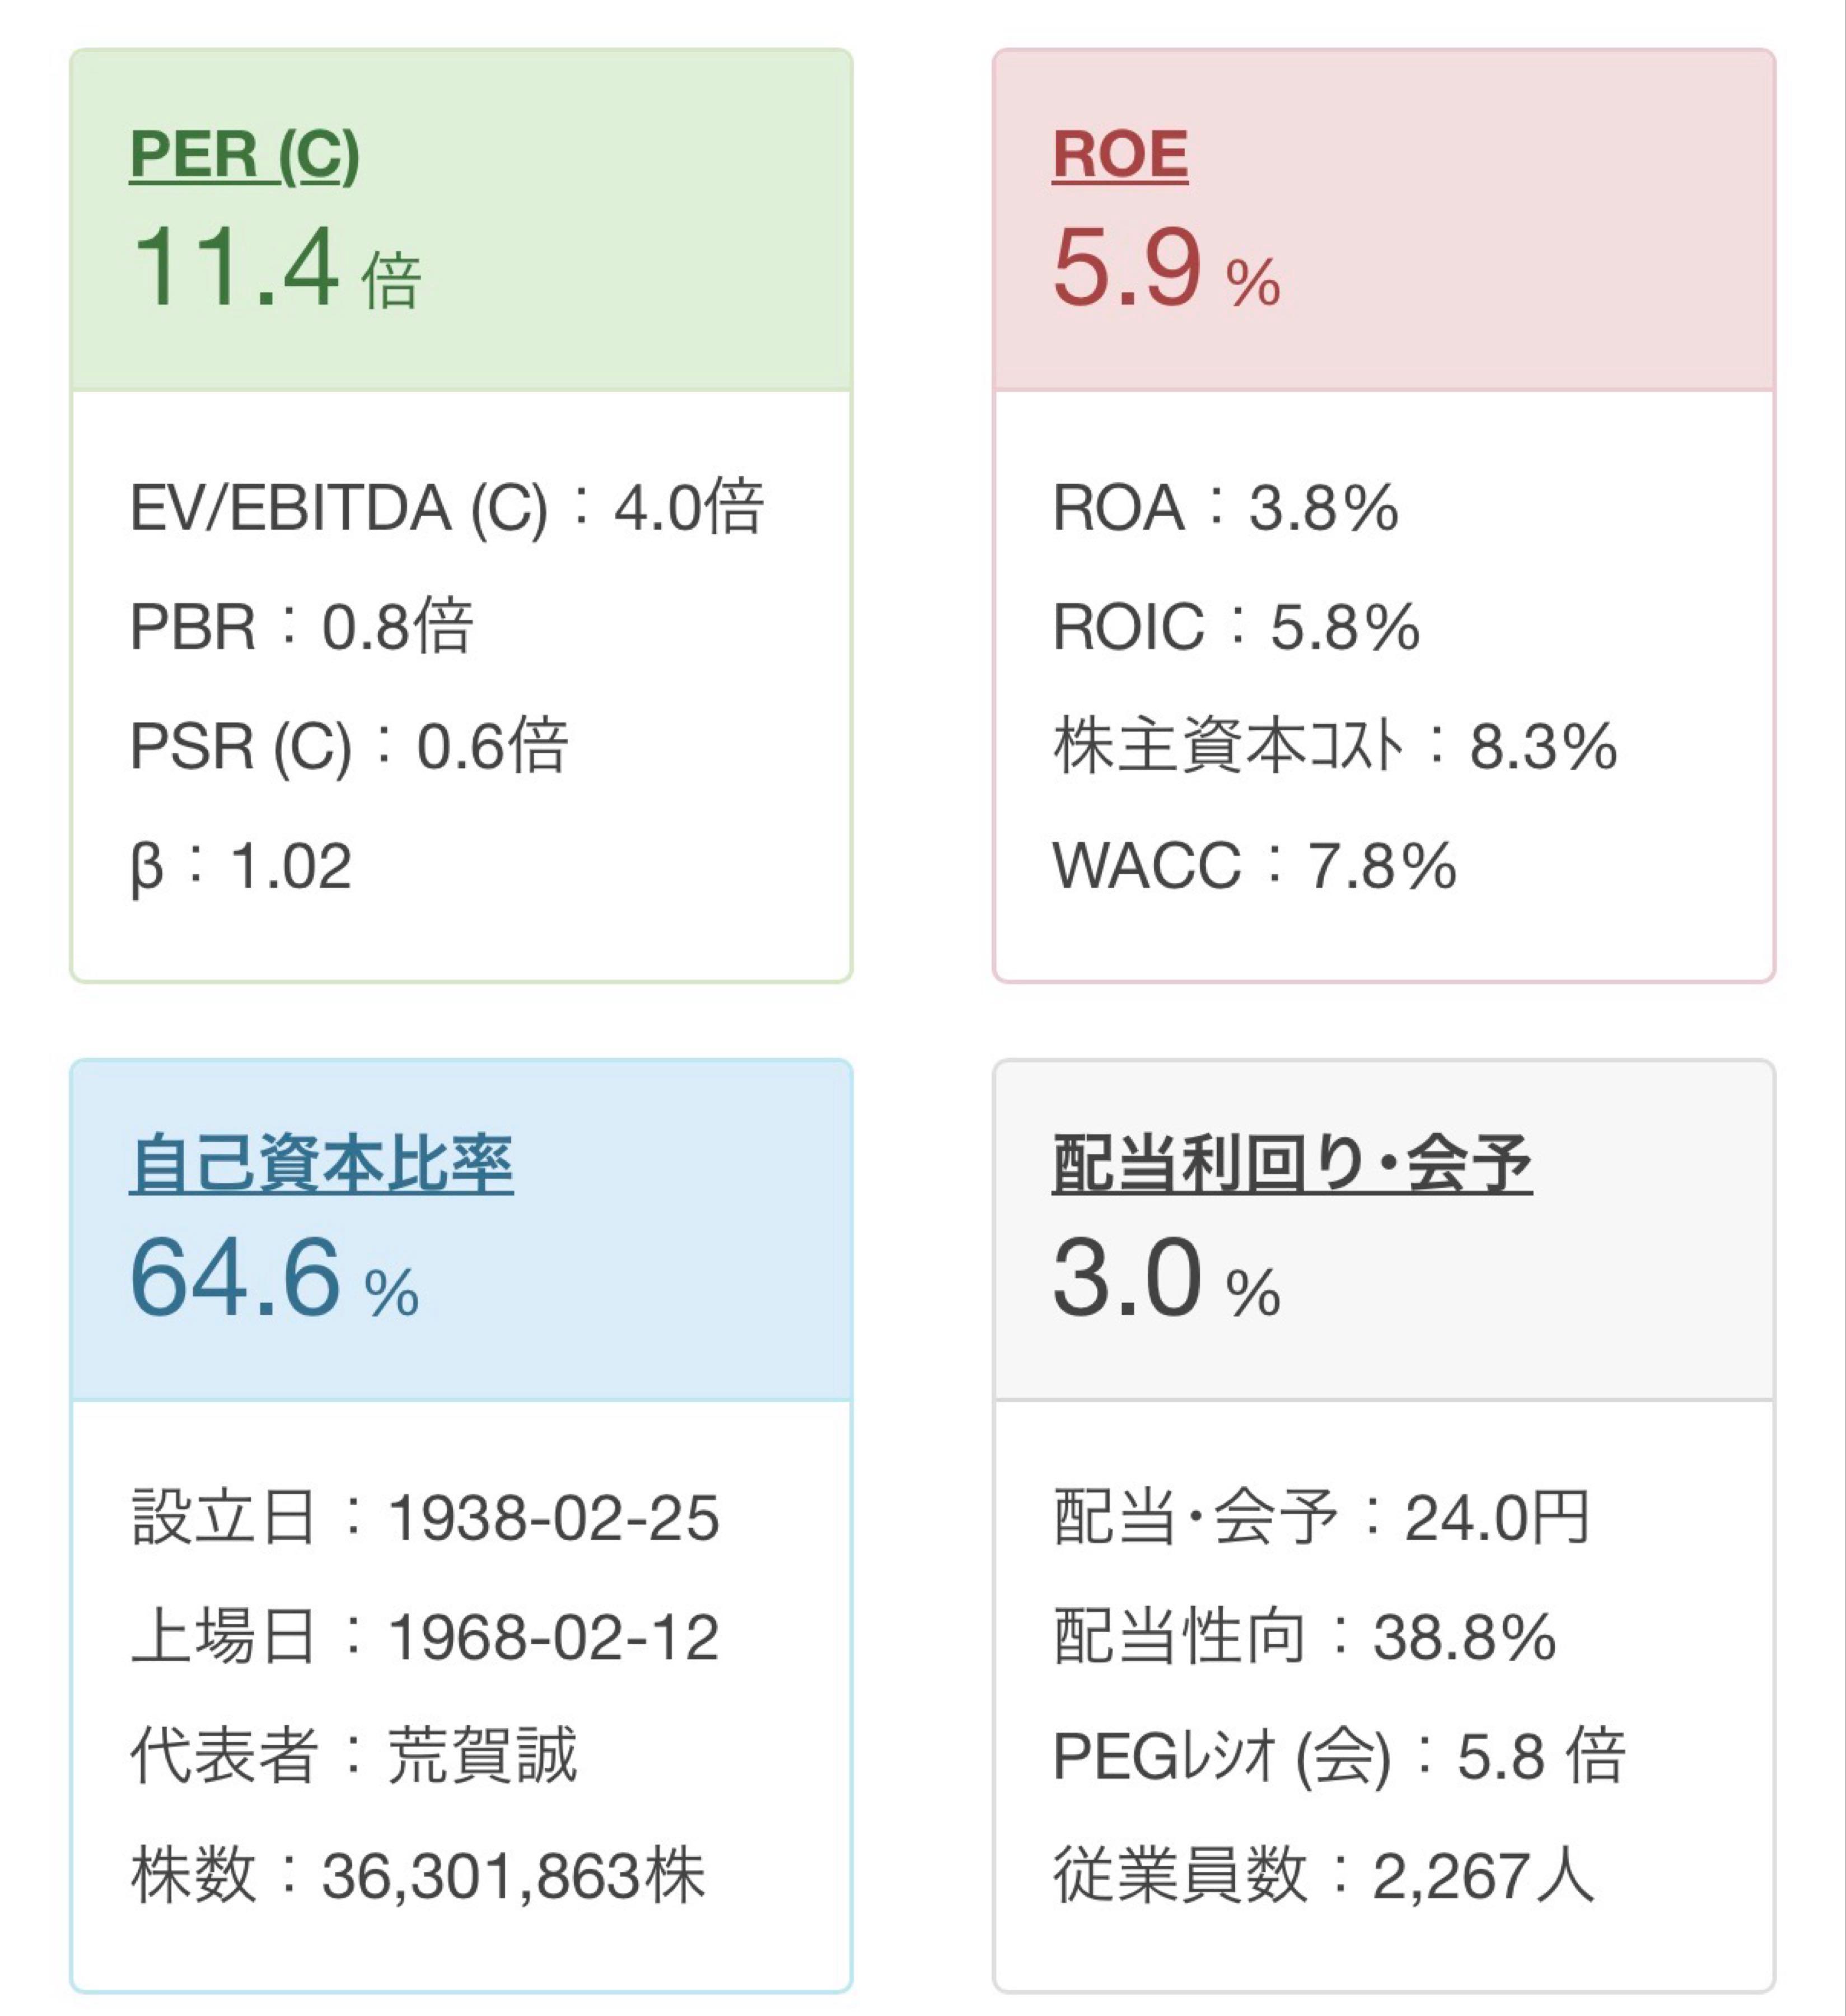Open the PER (C) link
The height and width of the screenshot is (2016, 1846).
coord(245,155)
